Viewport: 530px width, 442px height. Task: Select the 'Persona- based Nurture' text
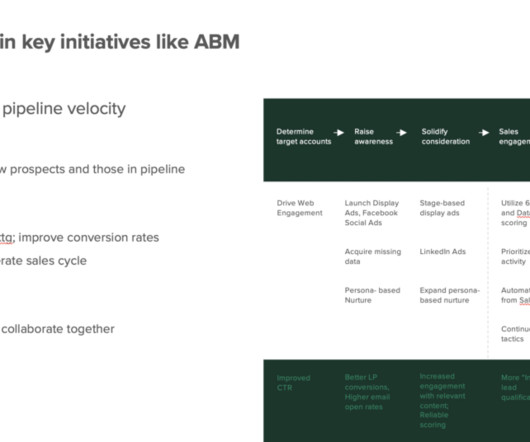coord(372,295)
